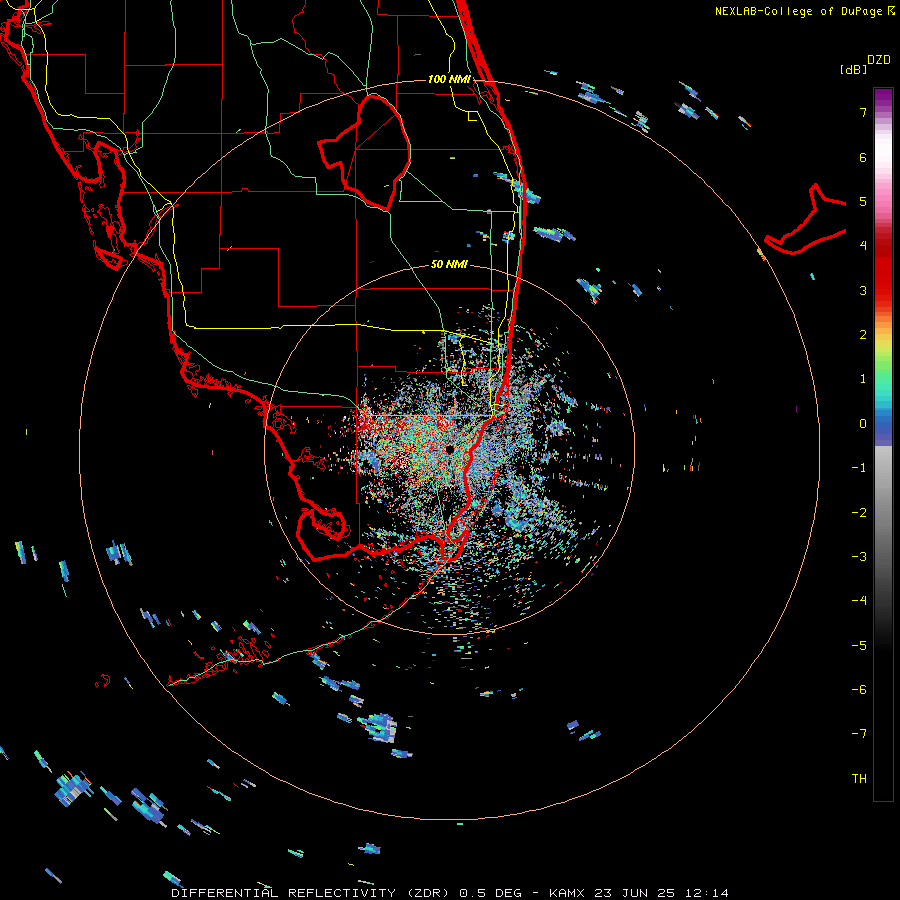Click the red band of the color bar
900x900 pixels.
tap(883, 270)
